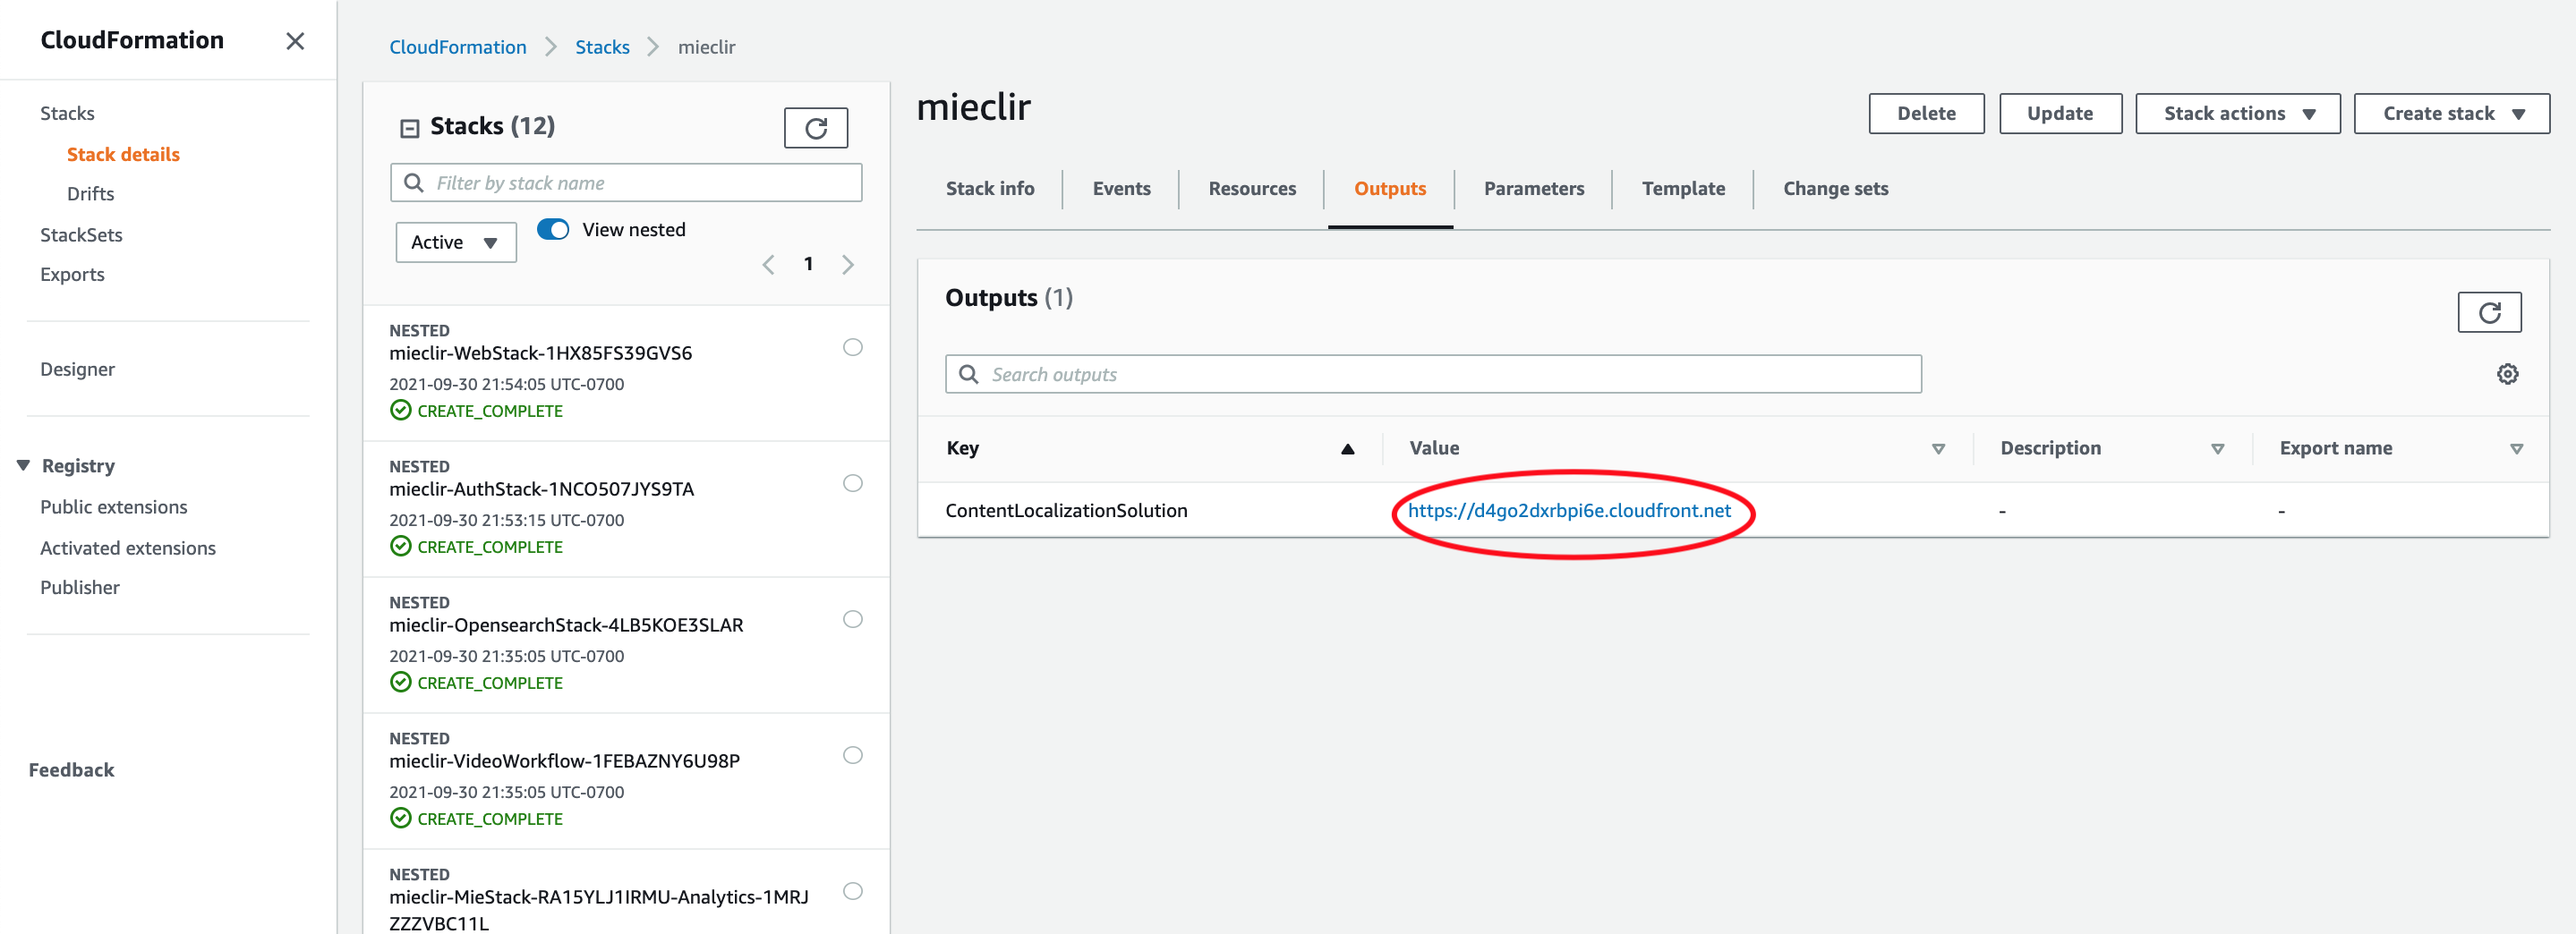2576x934 pixels.
Task: Close the CloudFormation sidebar panel
Action: tap(295, 41)
